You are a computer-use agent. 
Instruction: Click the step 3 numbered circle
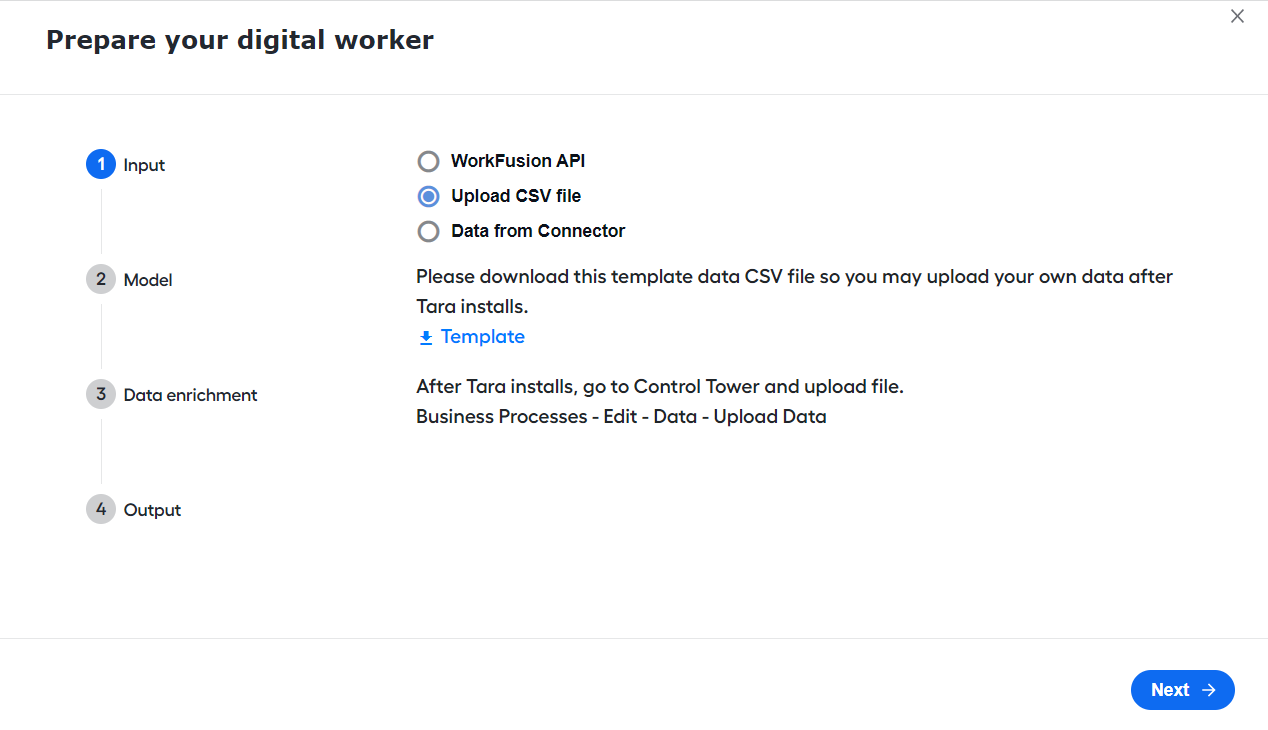pos(101,394)
